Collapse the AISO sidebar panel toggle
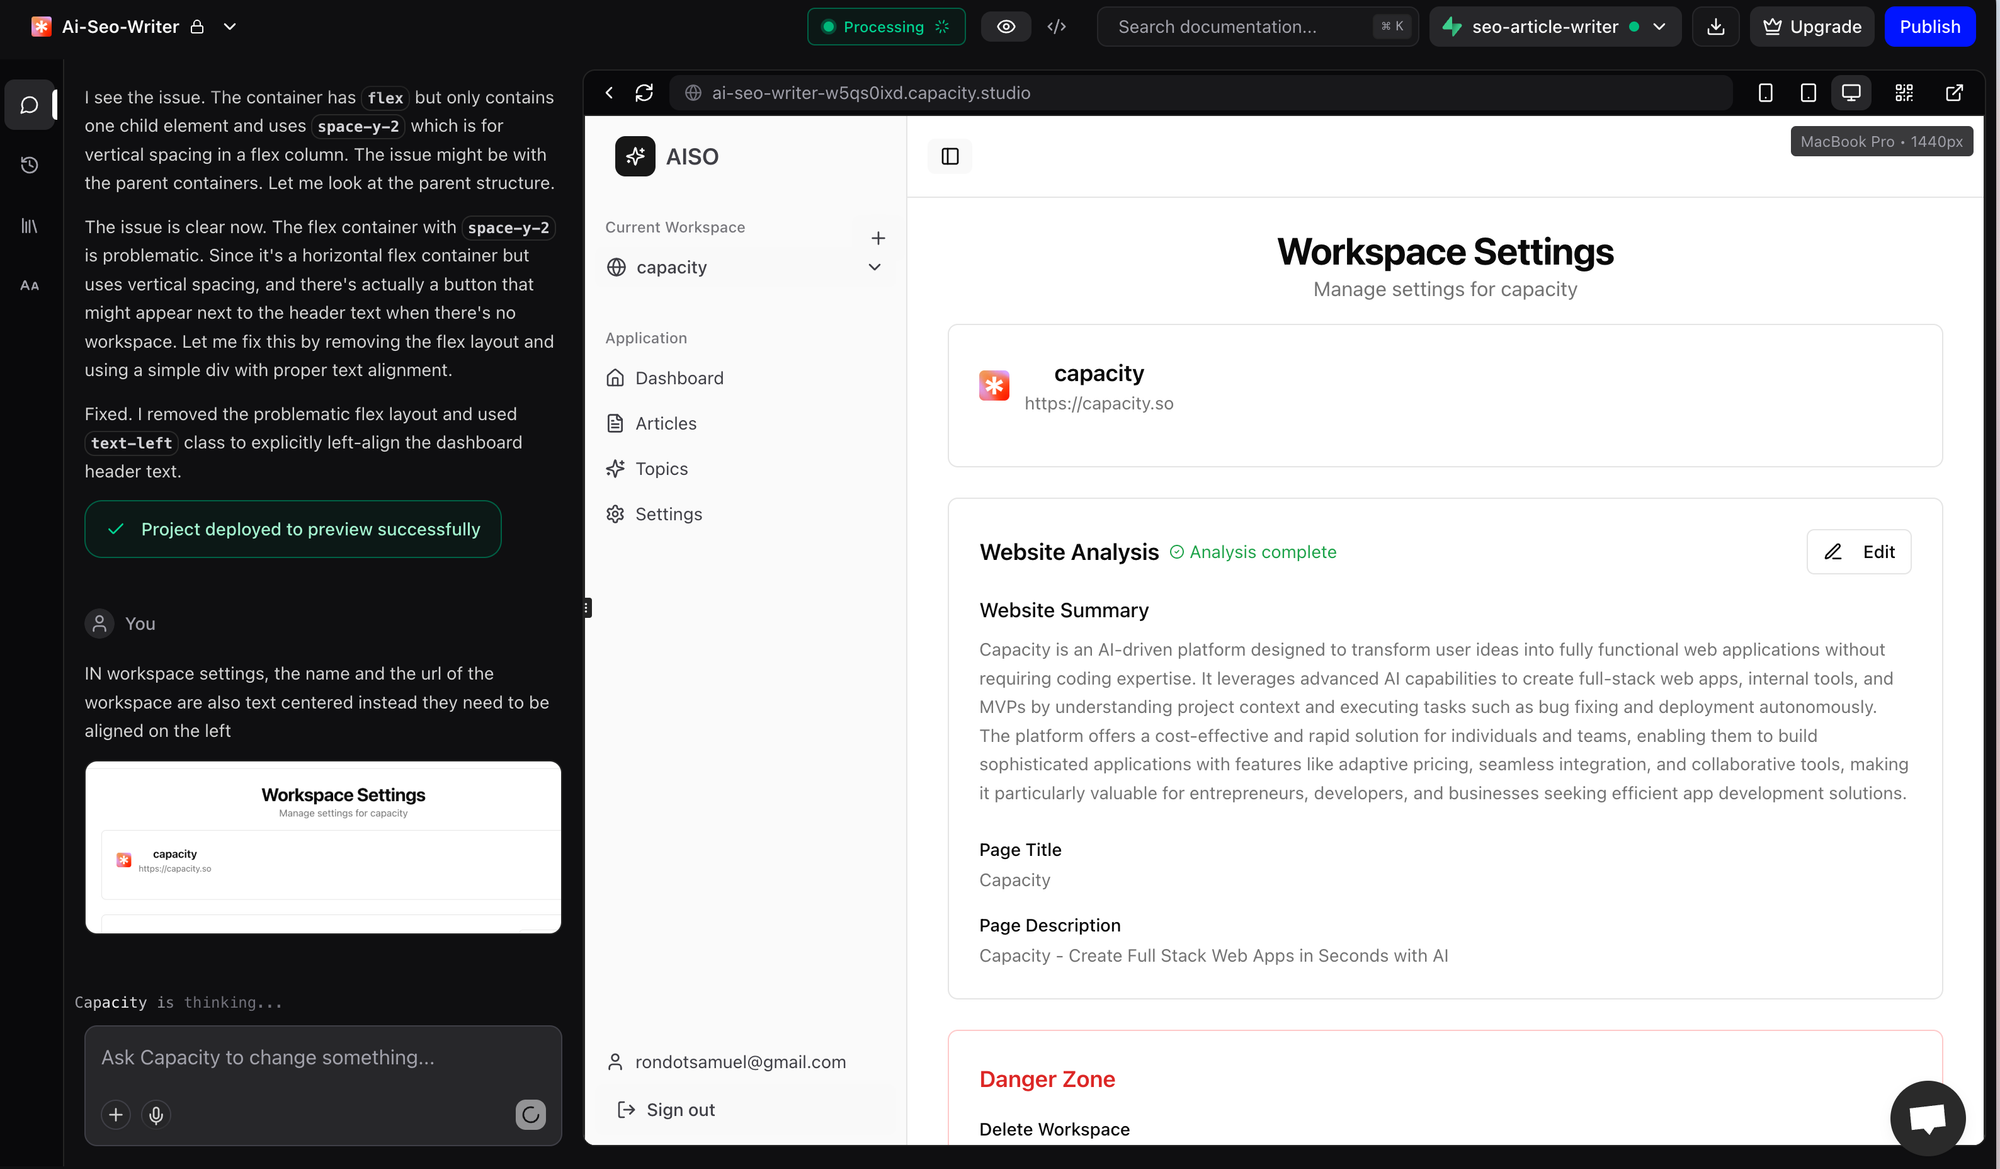This screenshot has height=1169, width=2000. (950, 156)
